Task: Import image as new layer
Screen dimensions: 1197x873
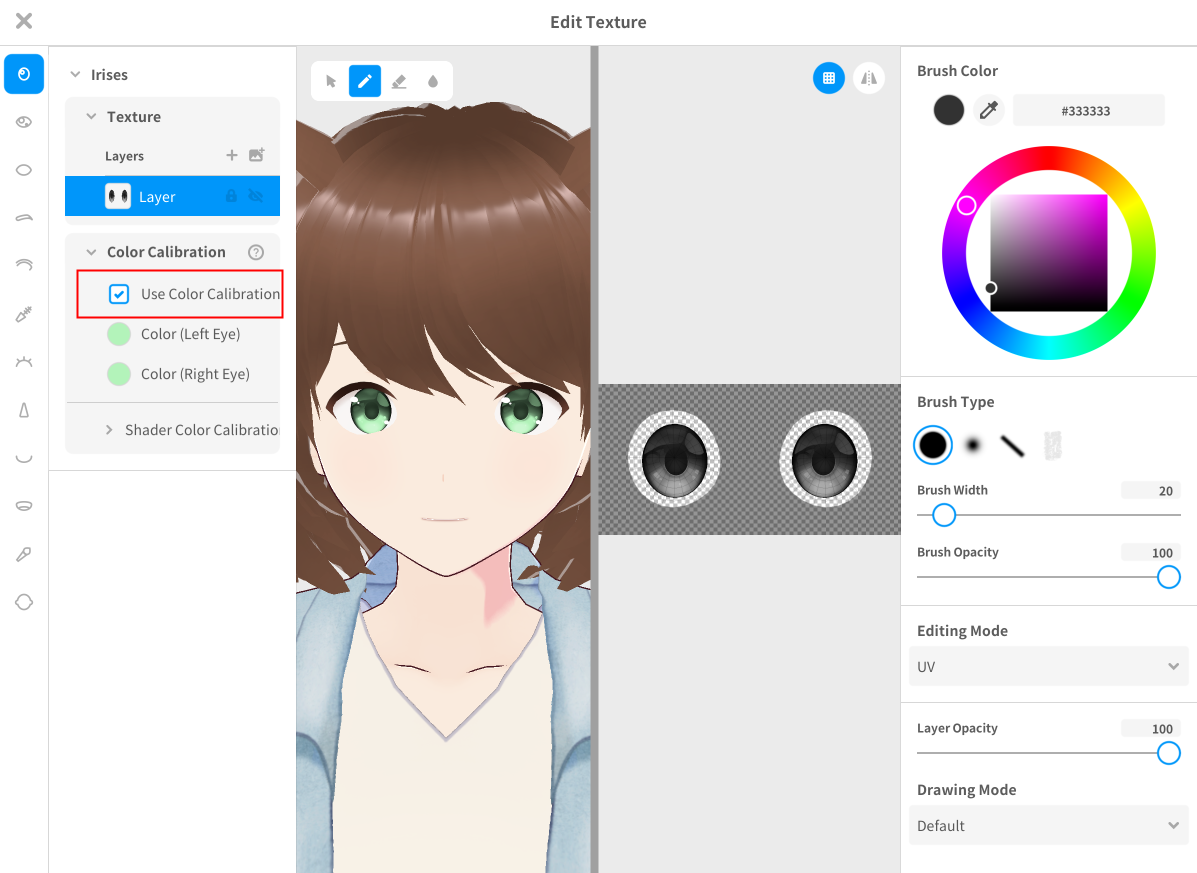Action: 257,155
